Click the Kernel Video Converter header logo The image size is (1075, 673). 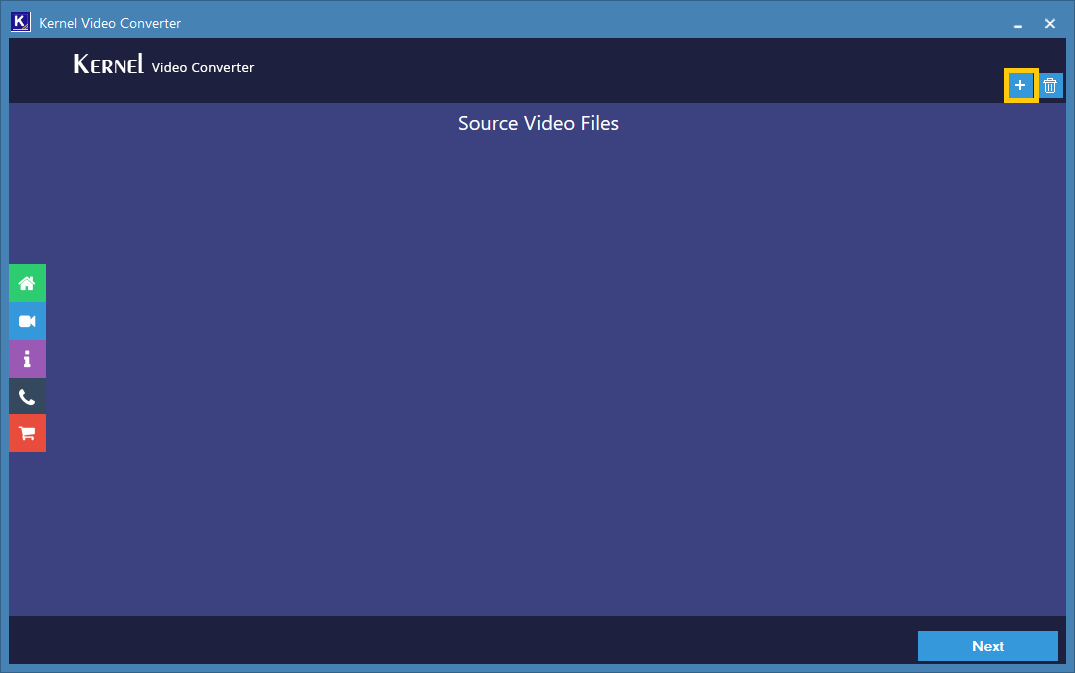(x=164, y=64)
